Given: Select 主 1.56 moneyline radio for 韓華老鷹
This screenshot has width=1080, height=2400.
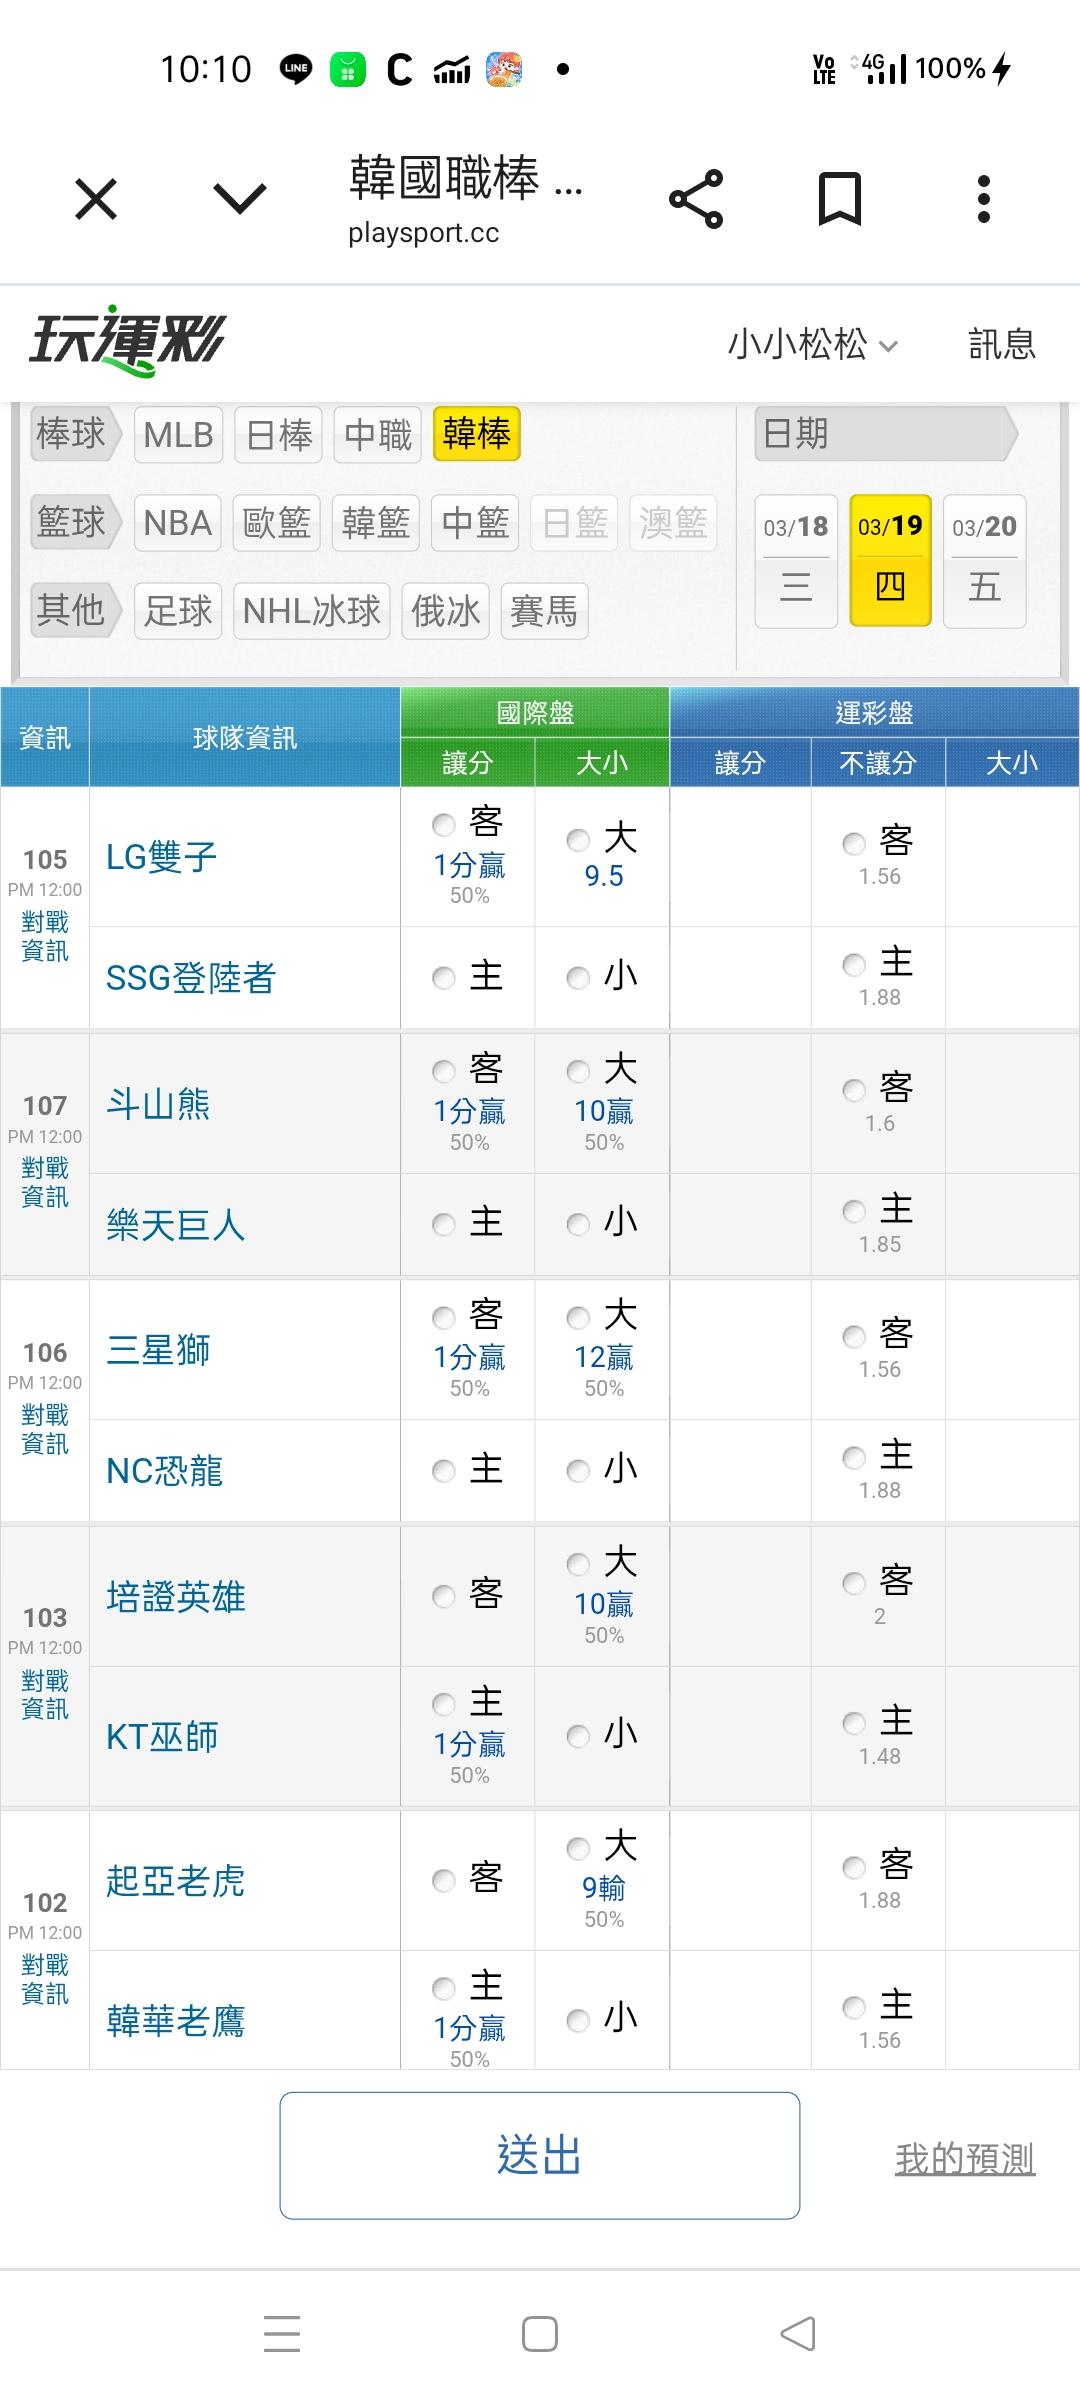Looking at the screenshot, I should coord(854,2007).
